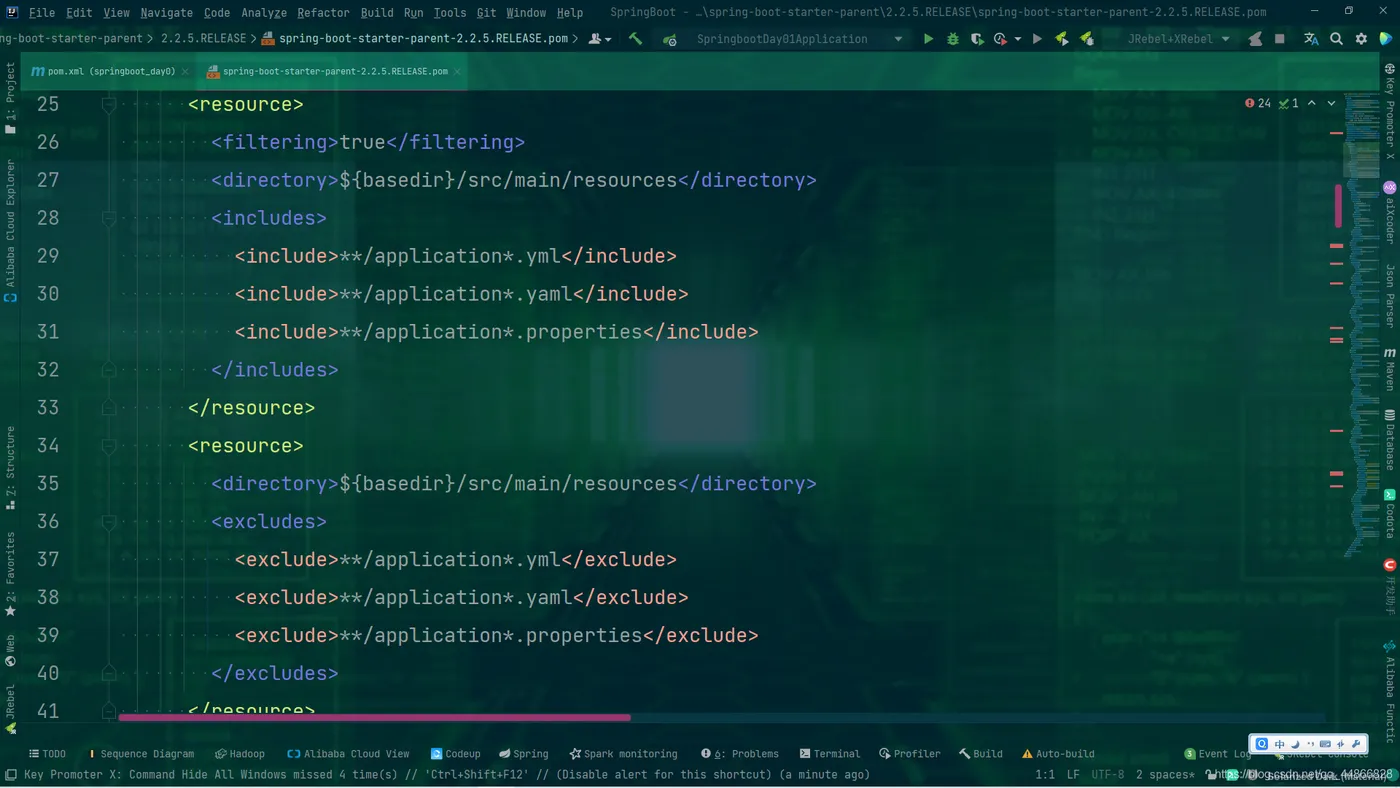Open the Navigate menu
The height and width of the screenshot is (788, 1400).
point(167,12)
